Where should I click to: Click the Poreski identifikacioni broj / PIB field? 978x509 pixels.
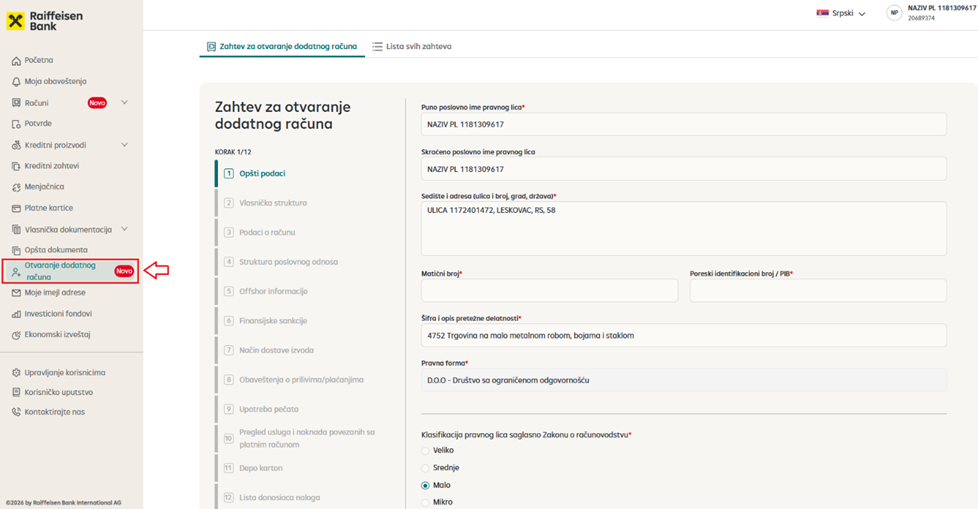pyautogui.click(x=818, y=291)
